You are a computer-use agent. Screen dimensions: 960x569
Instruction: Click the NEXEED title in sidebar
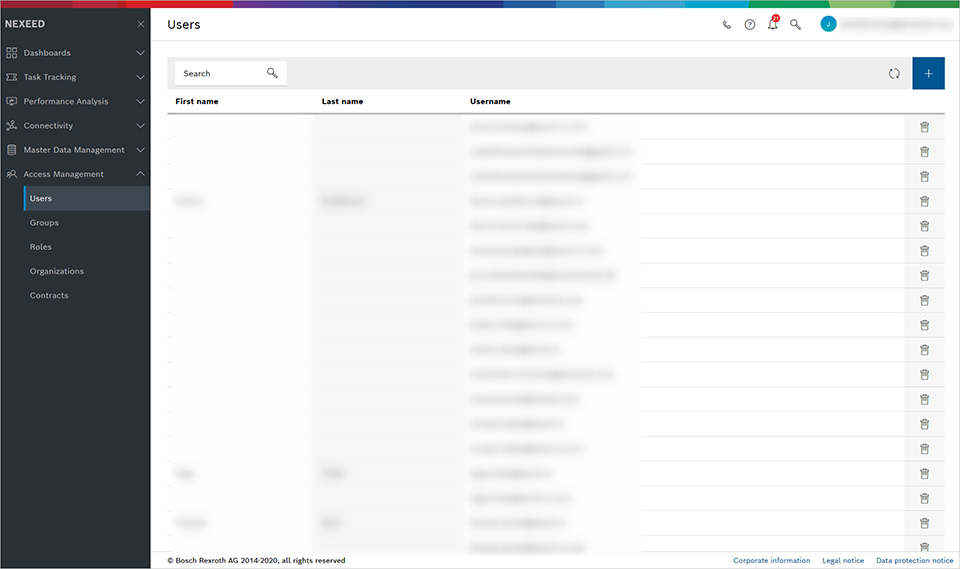coord(24,24)
